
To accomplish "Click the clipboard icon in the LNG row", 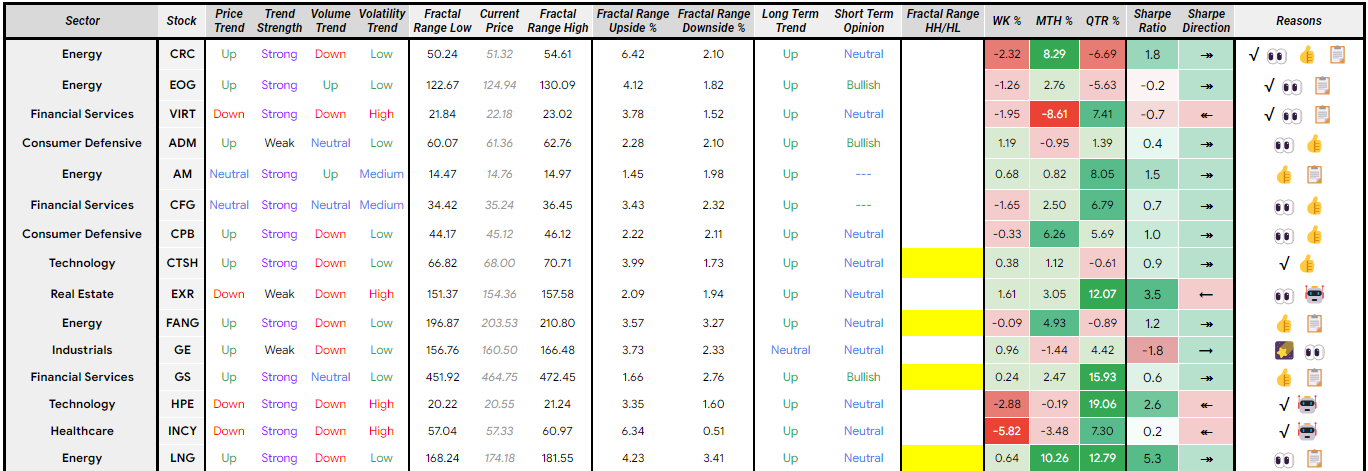I will [x=1314, y=459].
